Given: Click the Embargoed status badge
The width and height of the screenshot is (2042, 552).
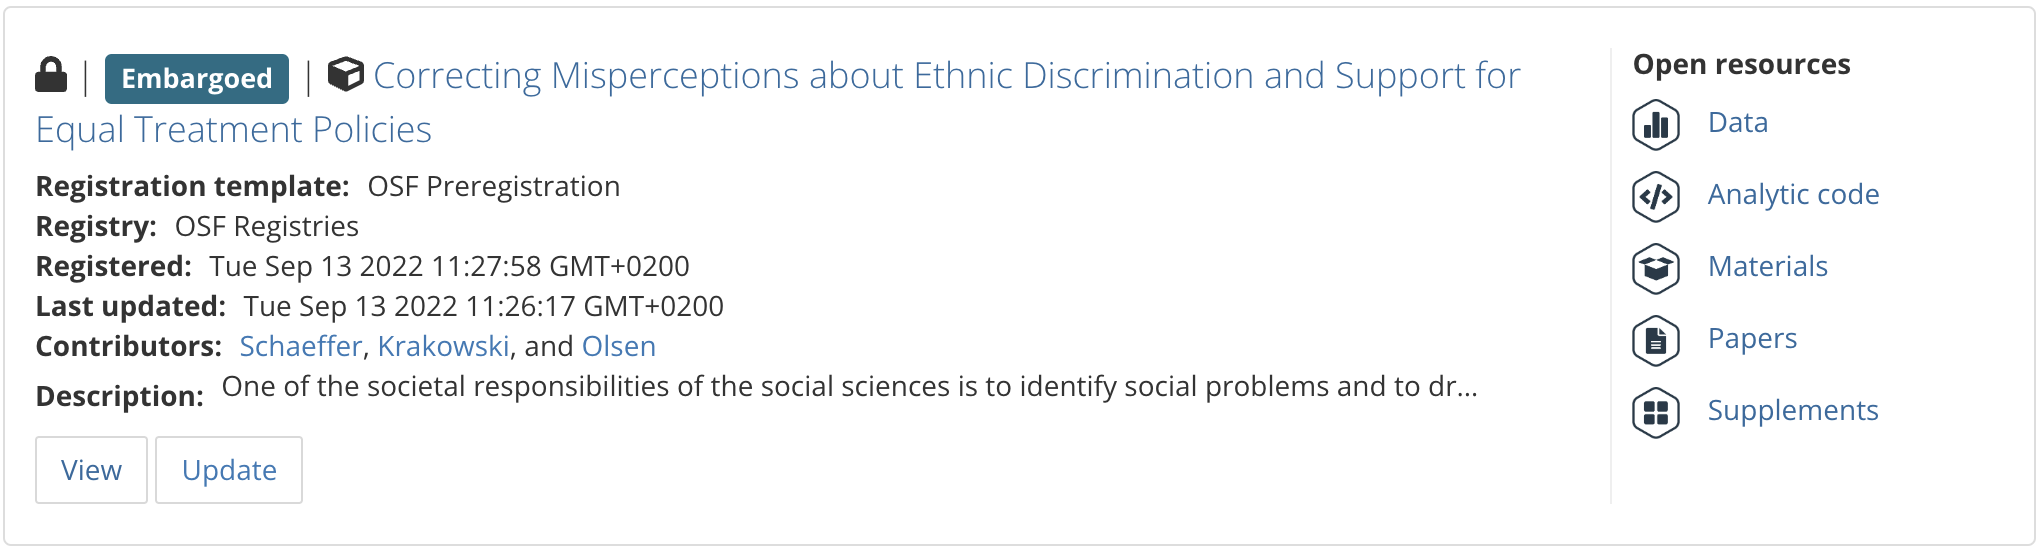Looking at the screenshot, I should pos(197,79).
